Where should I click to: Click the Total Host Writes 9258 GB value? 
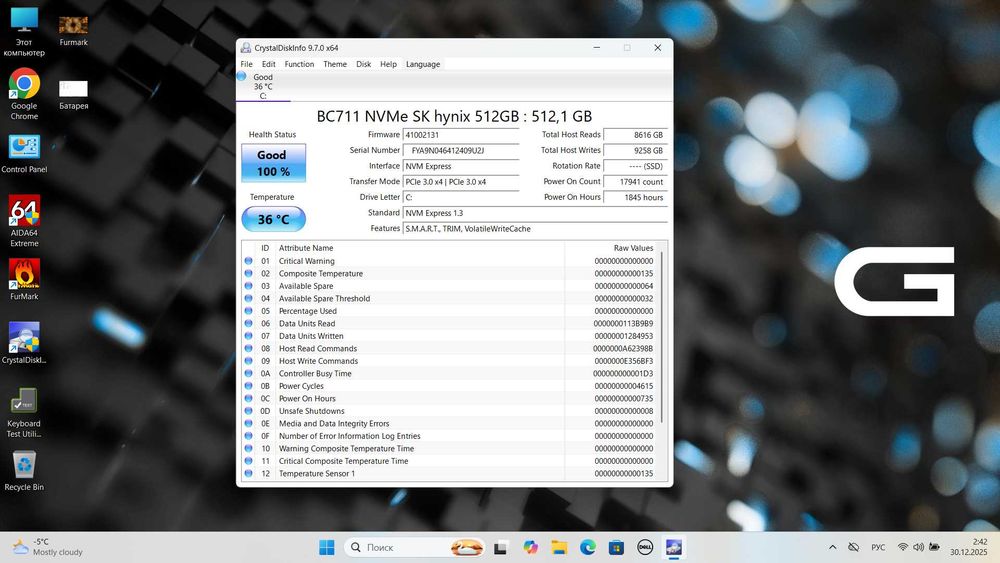pyautogui.click(x=635, y=150)
